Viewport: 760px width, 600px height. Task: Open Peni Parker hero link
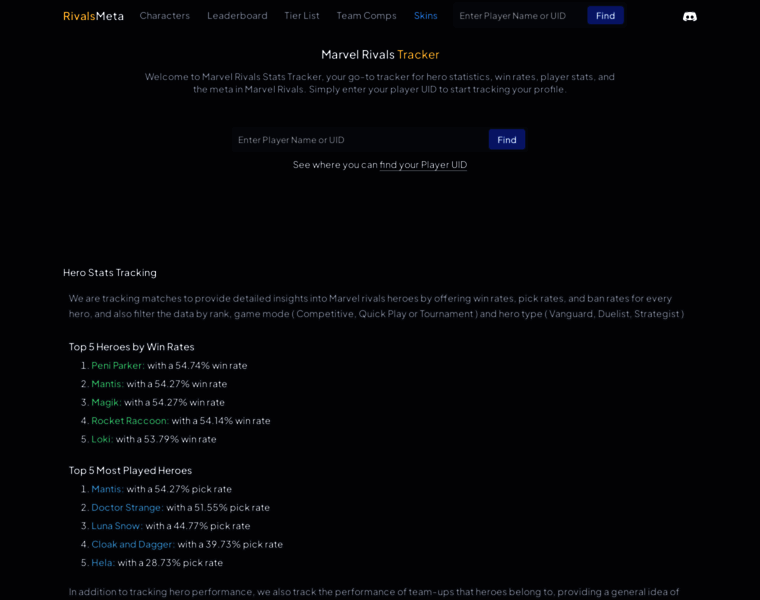click(x=118, y=365)
